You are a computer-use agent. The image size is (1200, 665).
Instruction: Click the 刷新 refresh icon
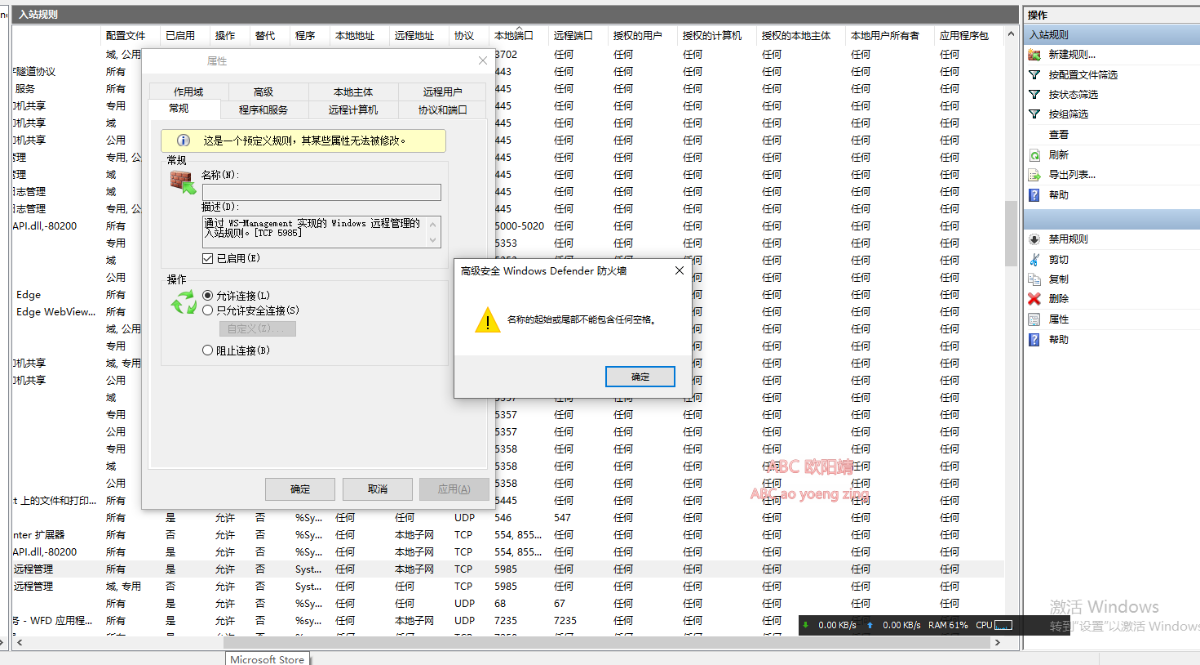coord(1034,155)
